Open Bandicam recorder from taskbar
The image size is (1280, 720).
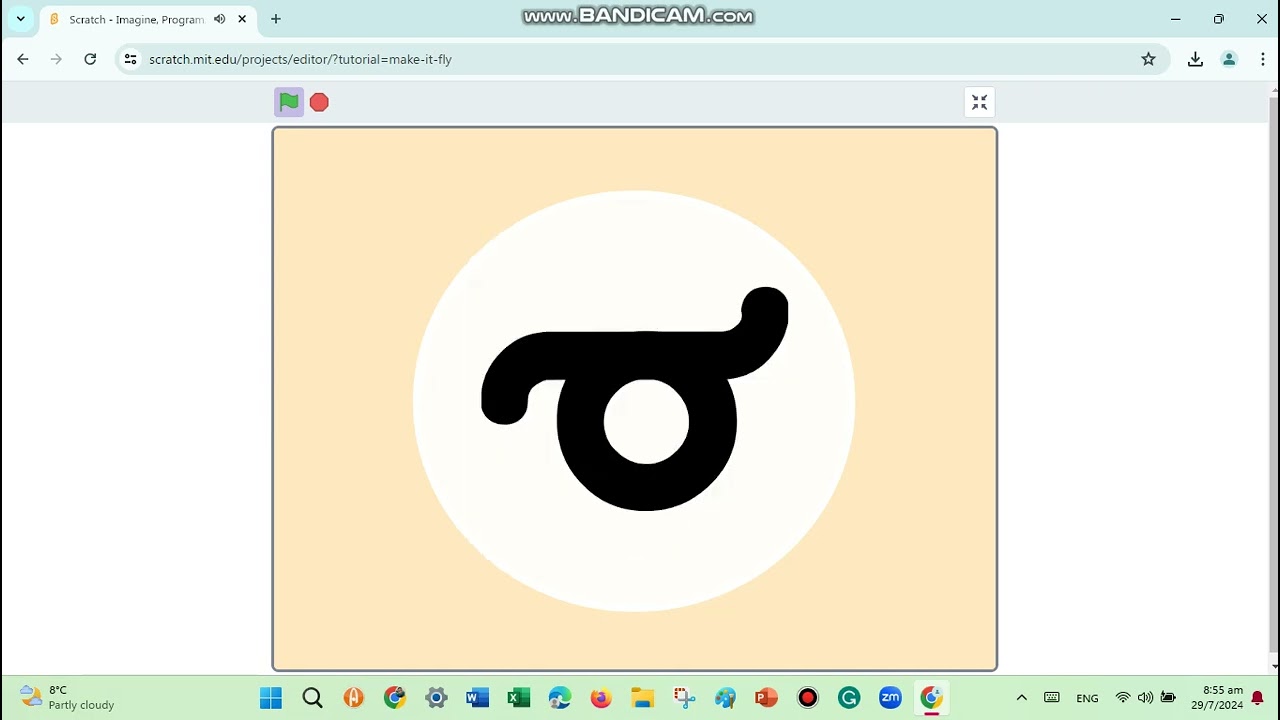[808, 698]
